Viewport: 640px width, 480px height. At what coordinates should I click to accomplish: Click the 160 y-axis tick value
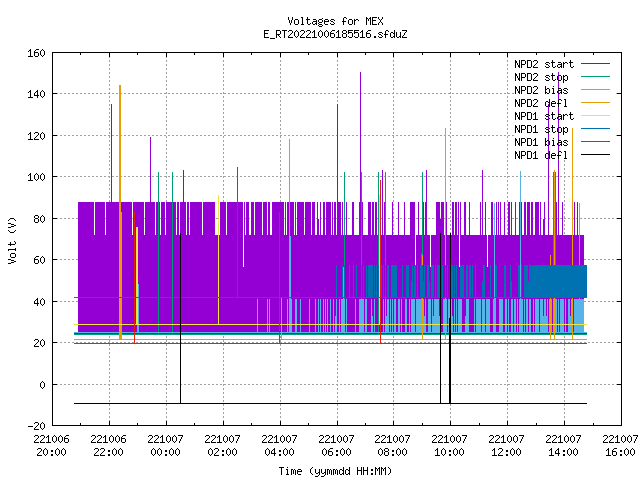pyautogui.click(x=36, y=53)
